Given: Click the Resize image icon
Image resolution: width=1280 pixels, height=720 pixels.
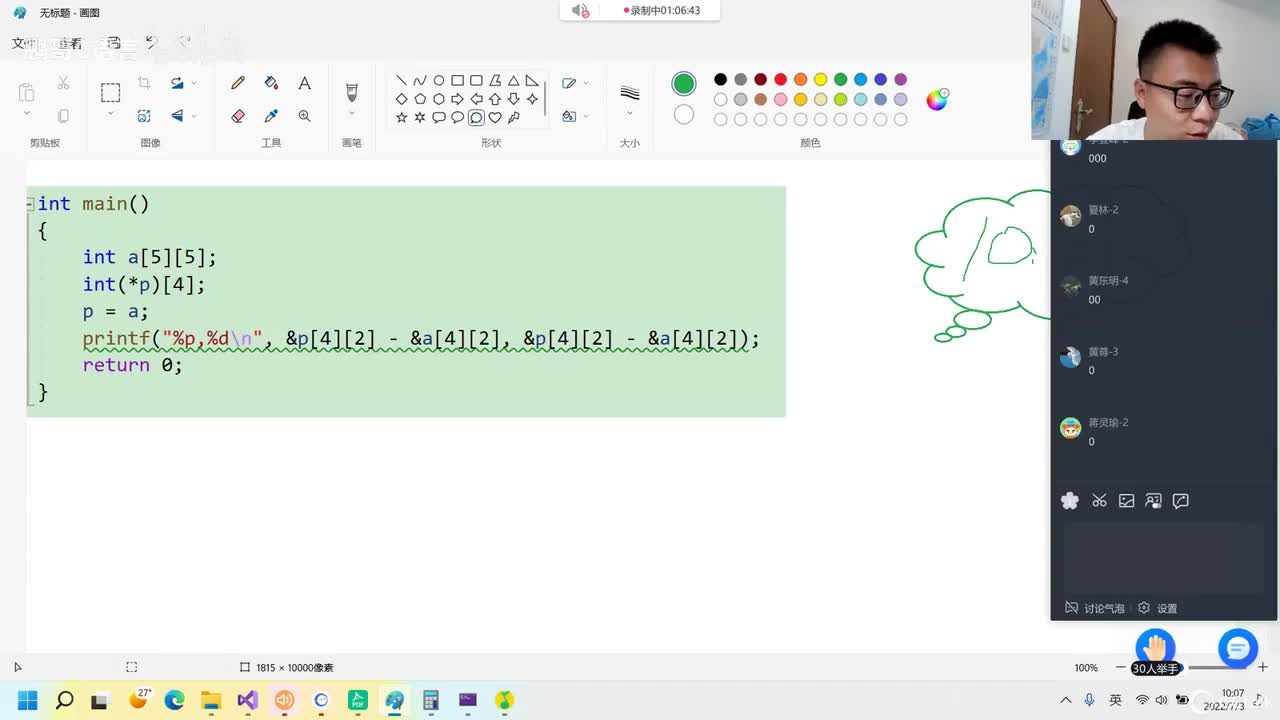Looking at the screenshot, I should click(x=144, y=116).
